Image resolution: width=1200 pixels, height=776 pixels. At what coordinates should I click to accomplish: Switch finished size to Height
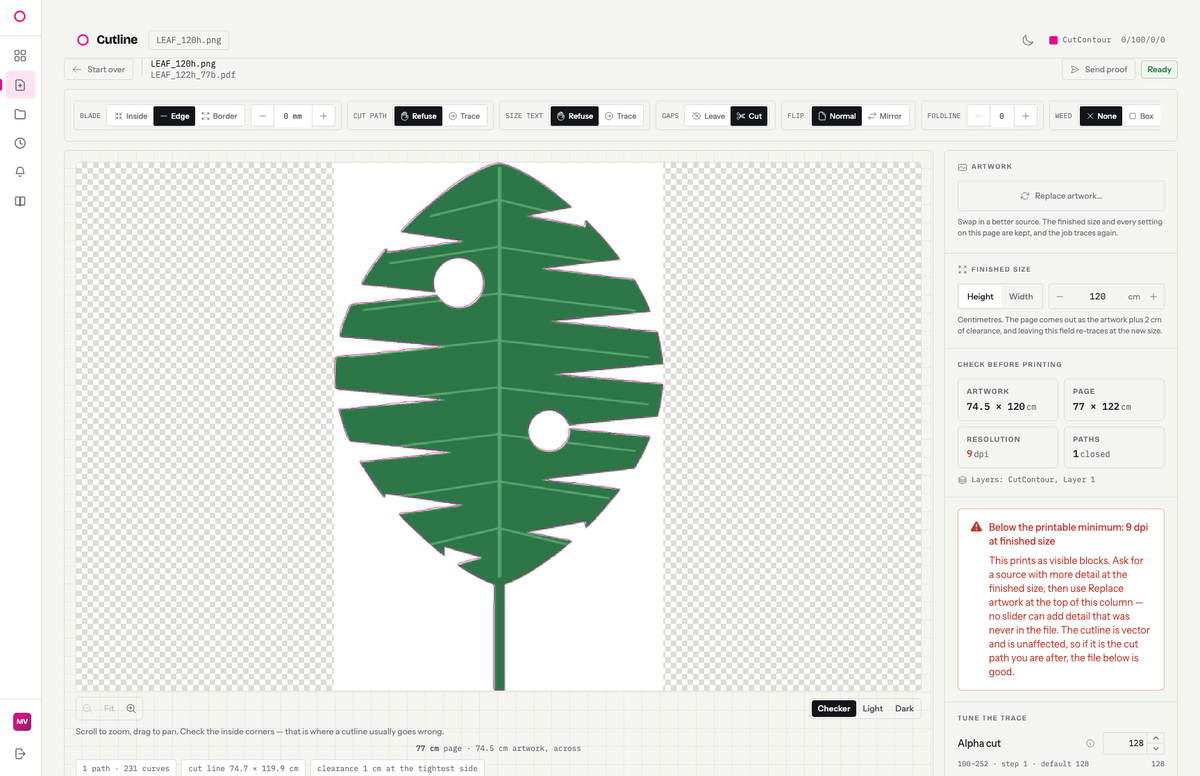point(980,296)
